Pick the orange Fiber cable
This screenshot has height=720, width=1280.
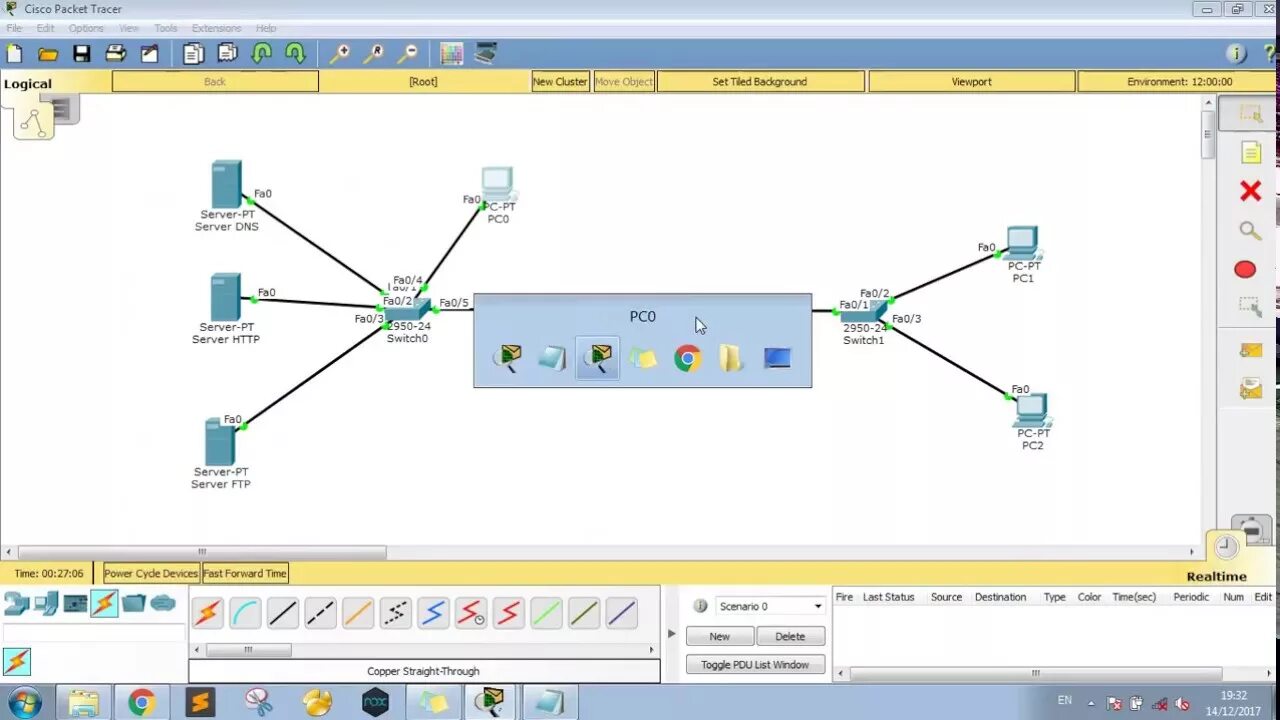coord(358,613)
